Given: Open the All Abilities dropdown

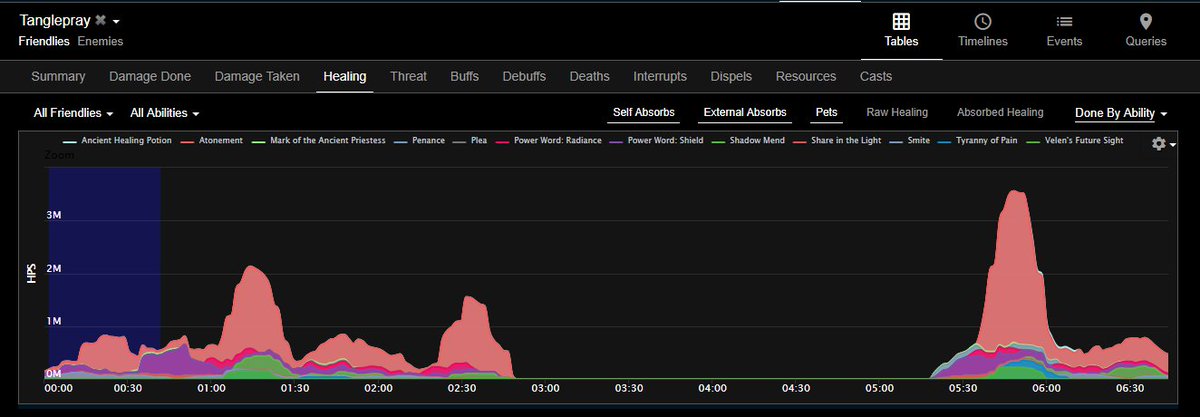Looking at the screenshot, I should (165, 113).
